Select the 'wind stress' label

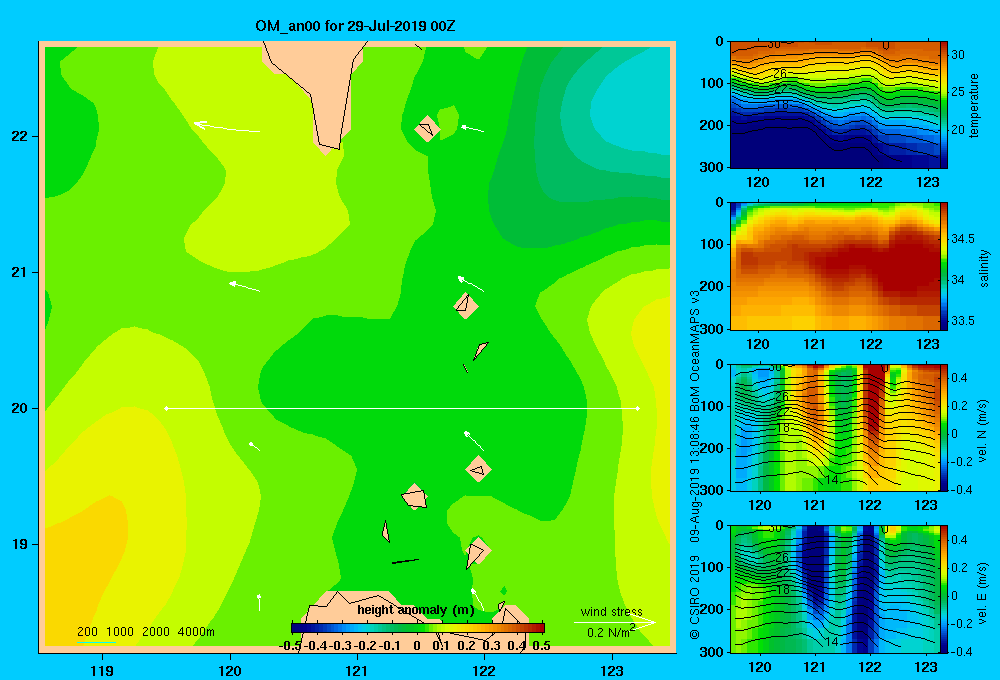[611, 611]
